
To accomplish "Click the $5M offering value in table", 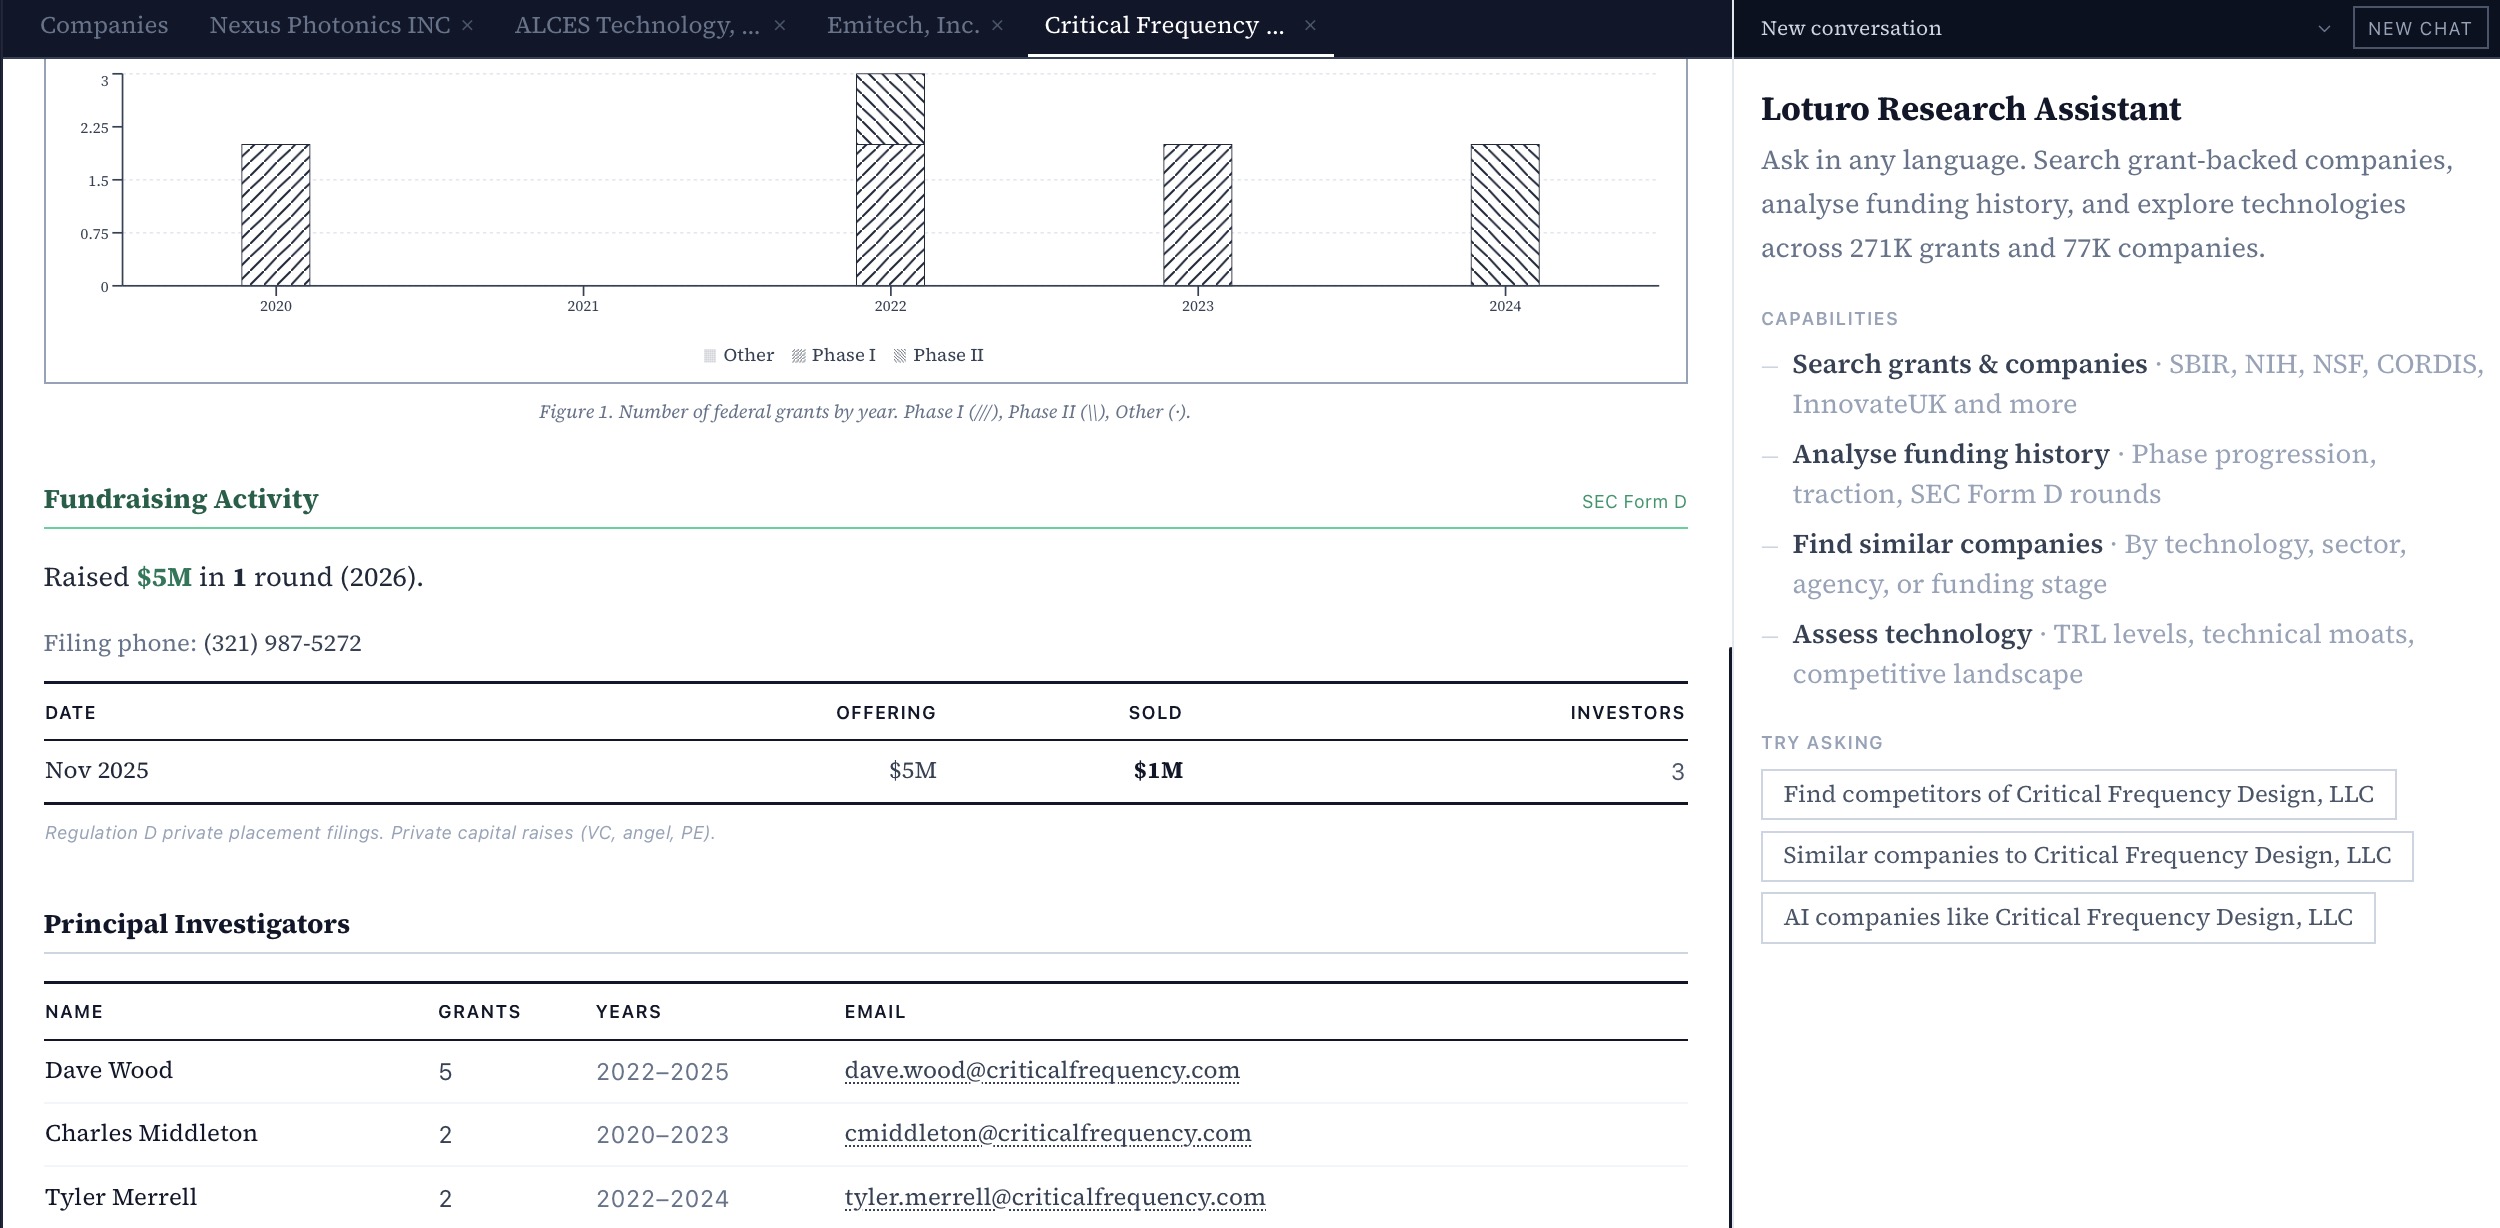I will pyautogui.click(x=913, y=771).
